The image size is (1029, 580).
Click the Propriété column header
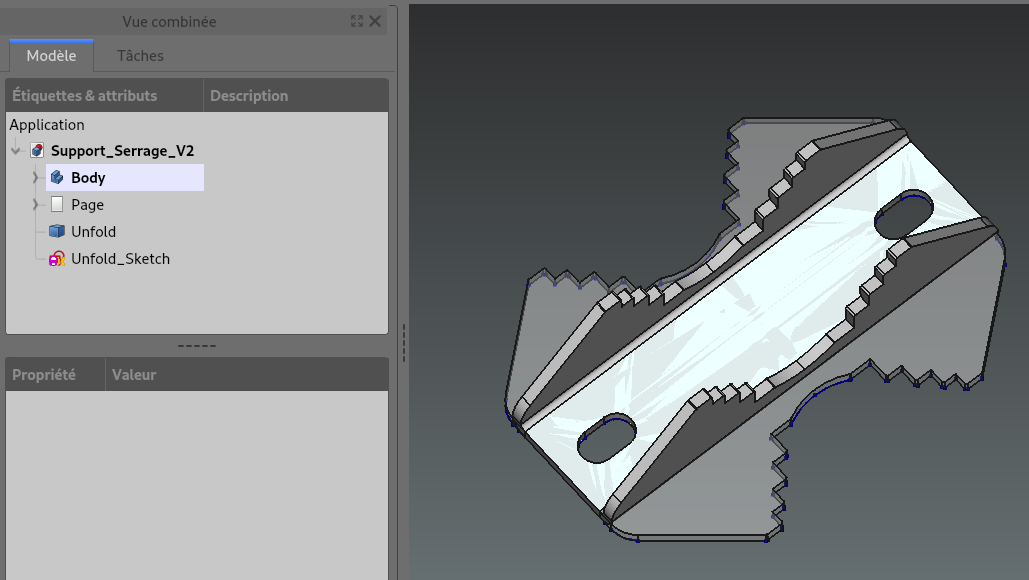(x=44, y=375)
